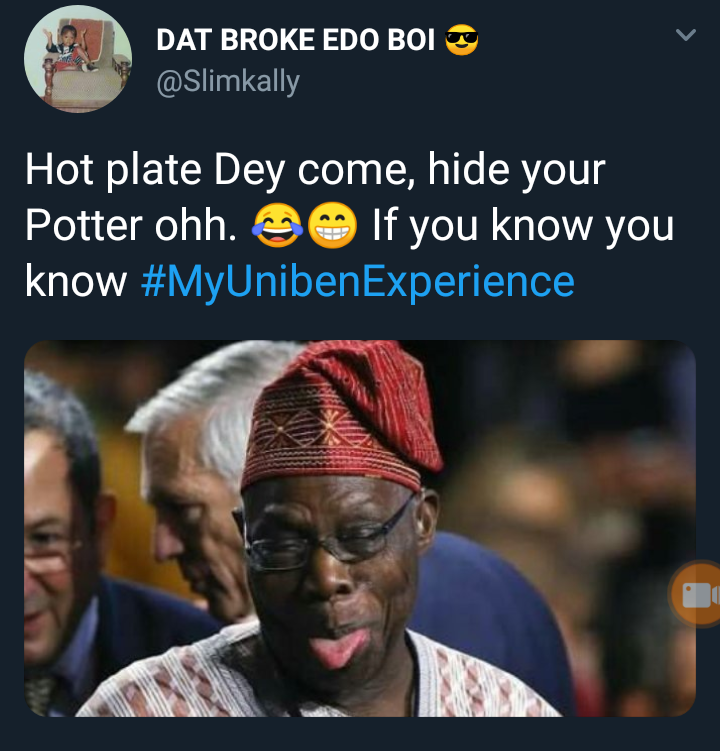Open the profile avatar of the tweet author
720x751 pixels.
(77, 59)
